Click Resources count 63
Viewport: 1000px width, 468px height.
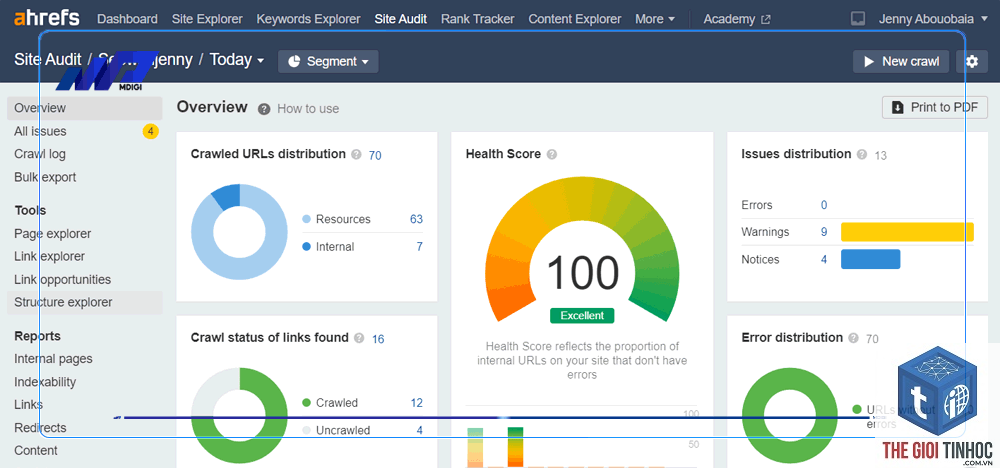pos(416,219)
